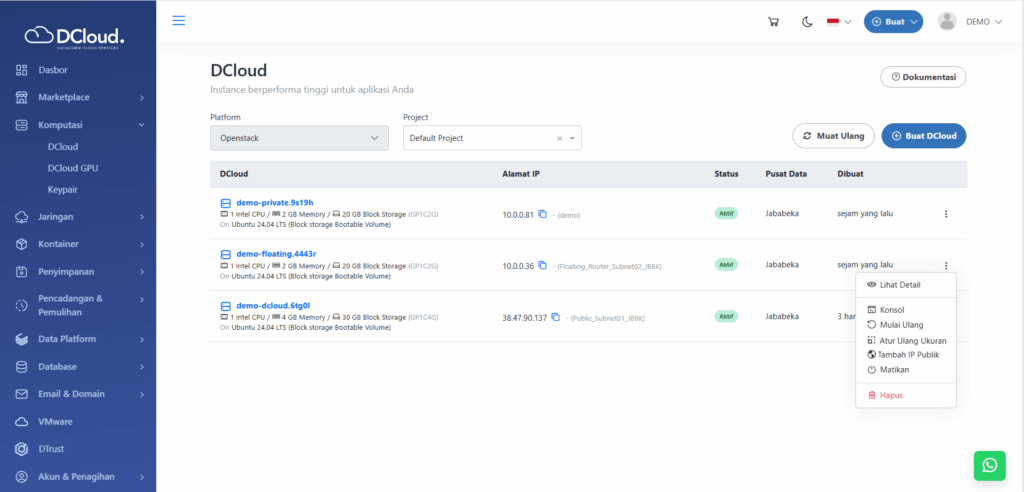Open the shopping cart icon
1024x492 pixels.
coord(773,22)
